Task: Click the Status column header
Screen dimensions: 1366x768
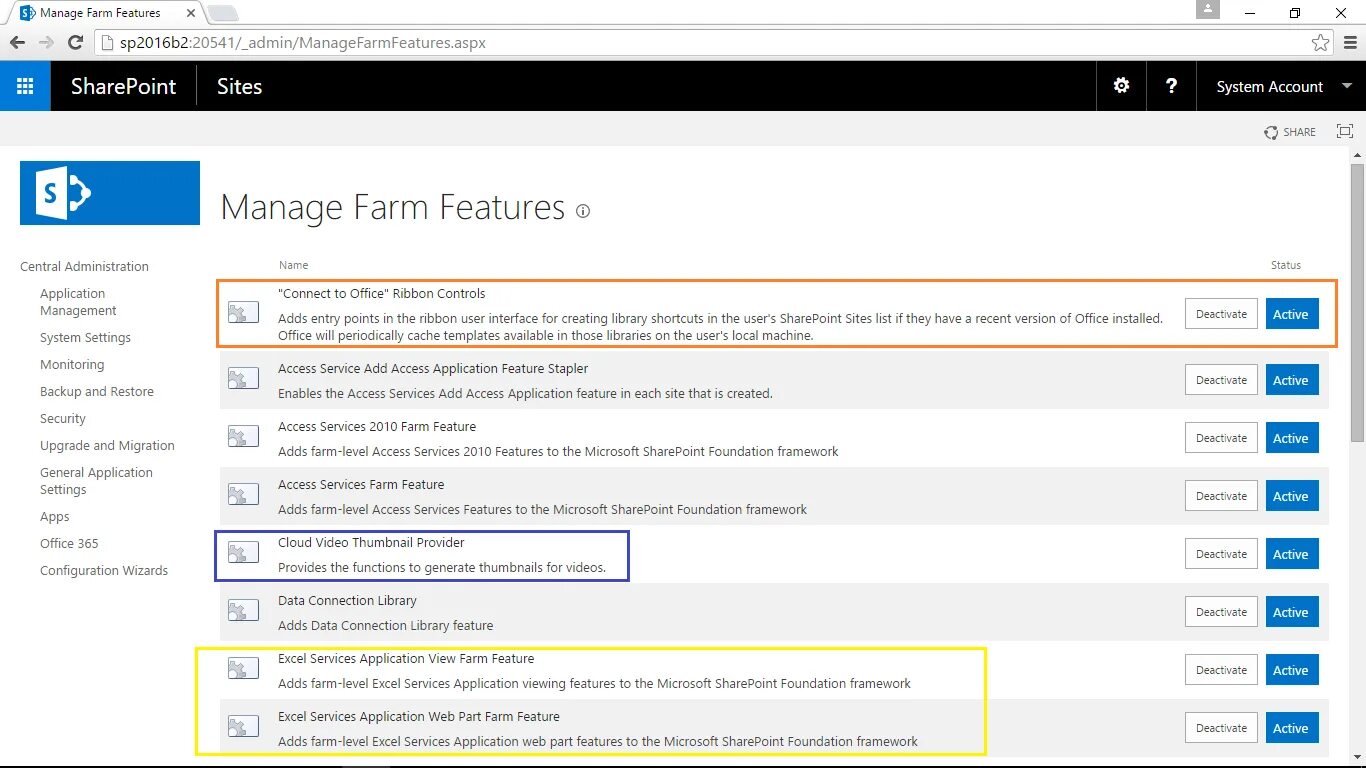Action: click(1286, 265)
